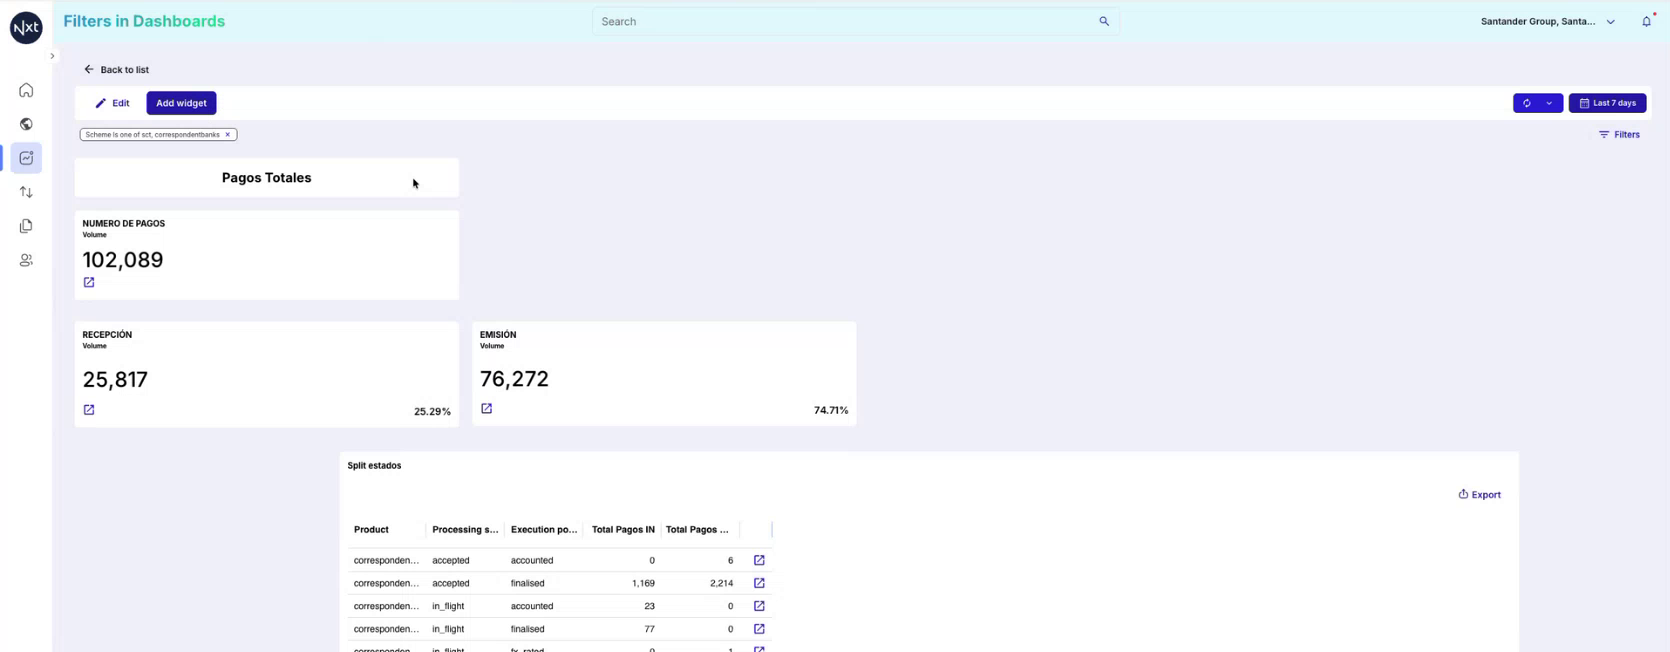
Task: Open the refresh interval dropdown arrow
Action: [x=1550, y=103]
